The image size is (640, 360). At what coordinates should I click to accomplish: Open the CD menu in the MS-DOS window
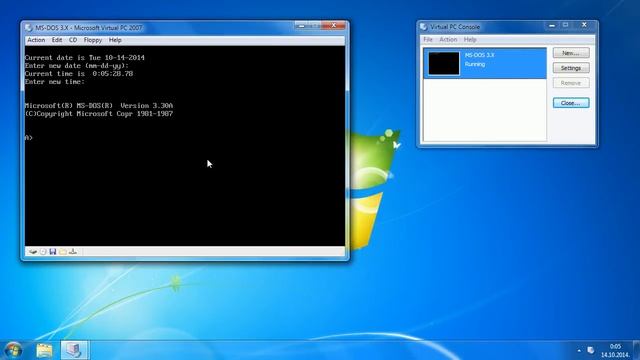pos(73,40)
